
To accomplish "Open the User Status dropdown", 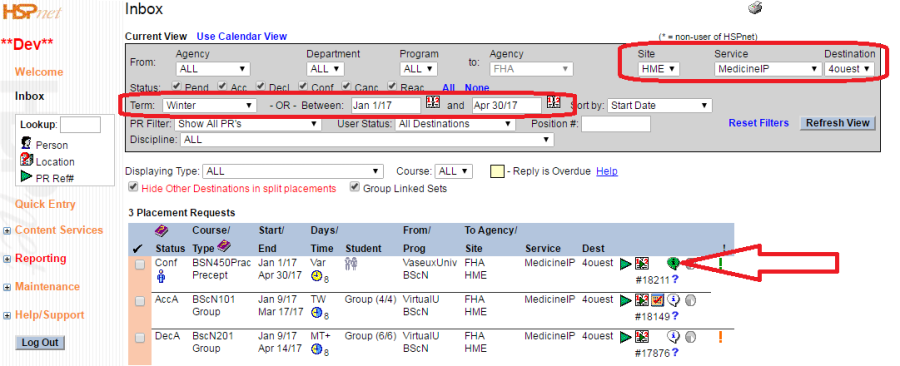I will coord(455,124).
